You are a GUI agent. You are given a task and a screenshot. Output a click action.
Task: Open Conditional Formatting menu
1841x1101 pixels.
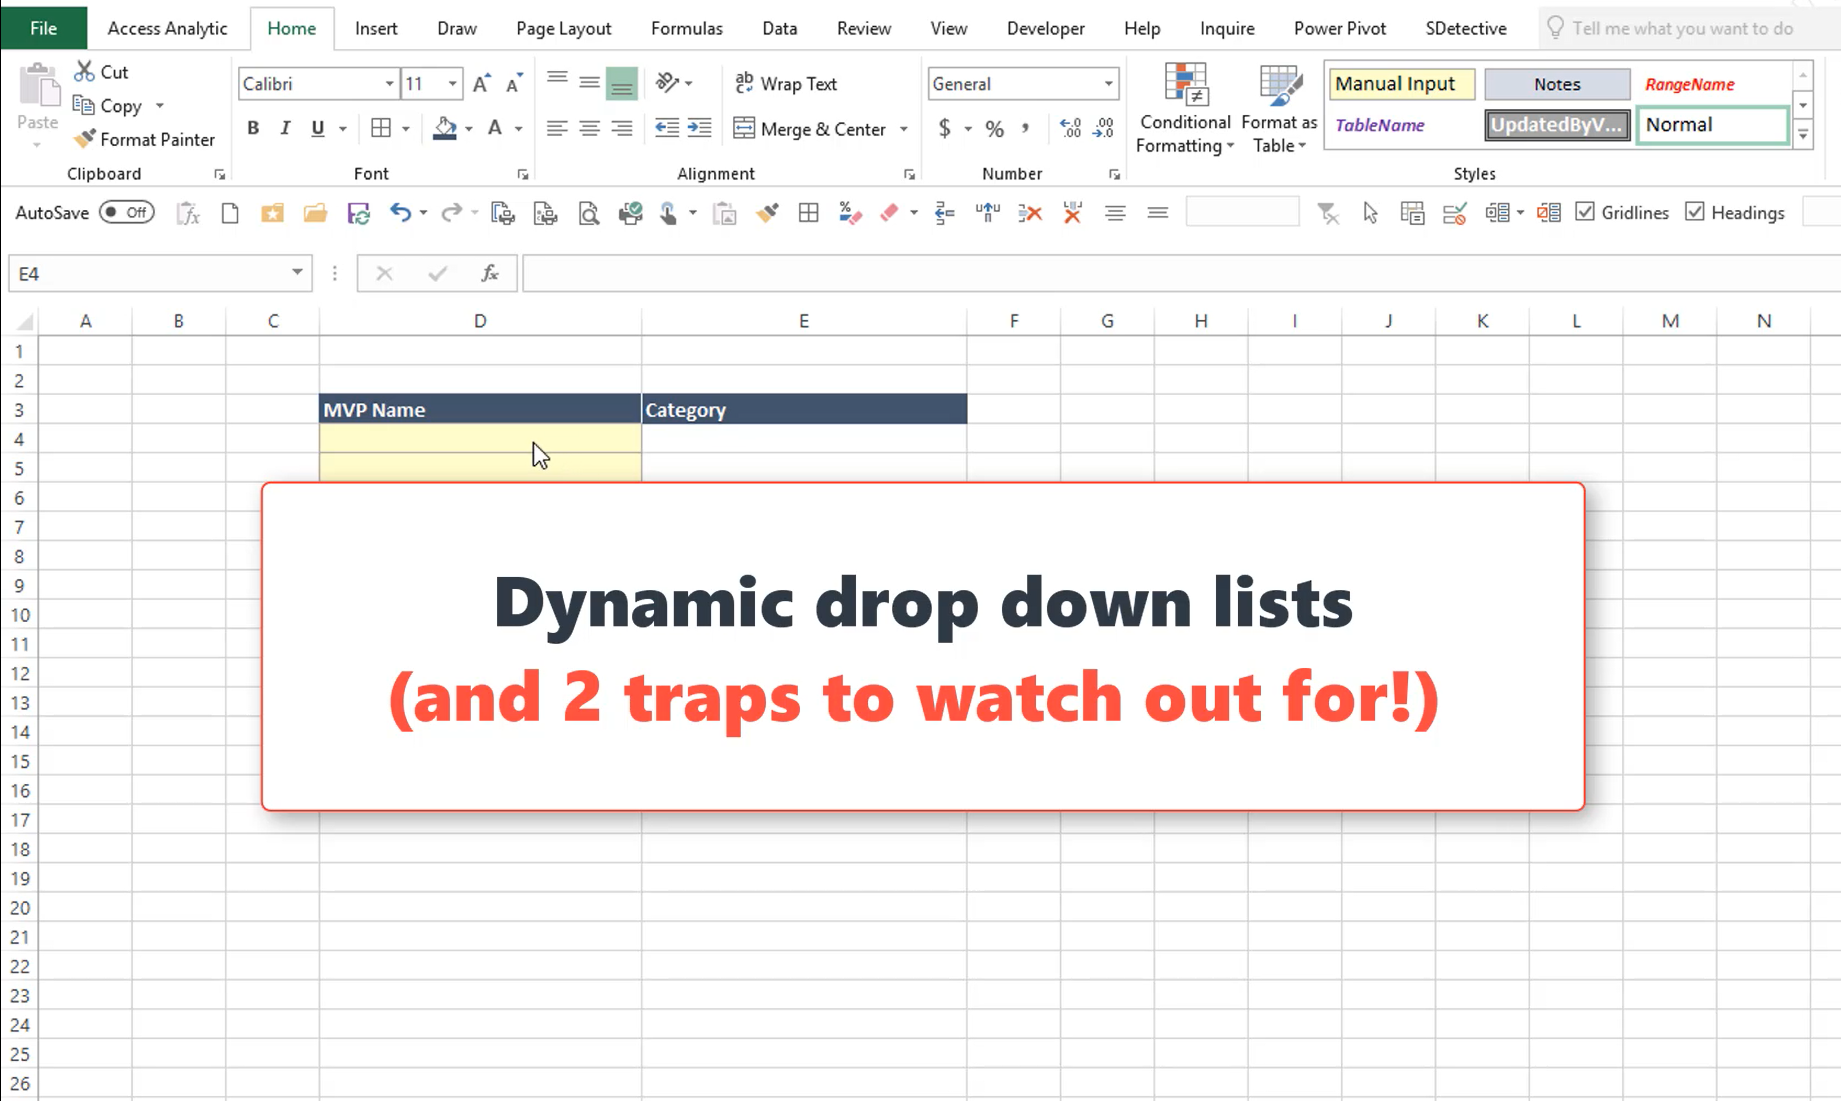(1185, 109)
